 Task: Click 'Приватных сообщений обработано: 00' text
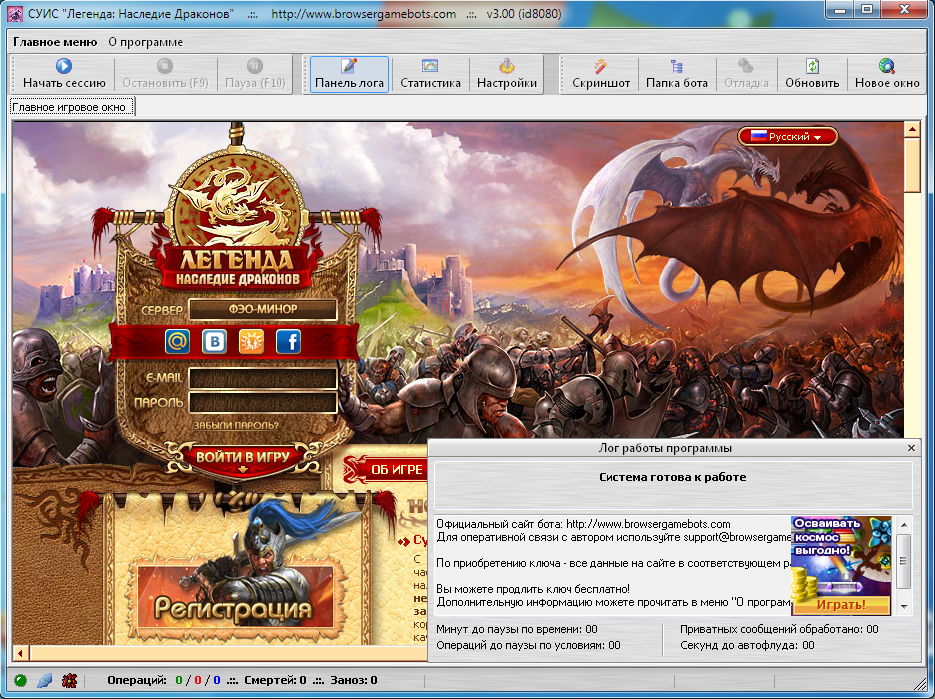pyautogui.click(x=779, y=629)
